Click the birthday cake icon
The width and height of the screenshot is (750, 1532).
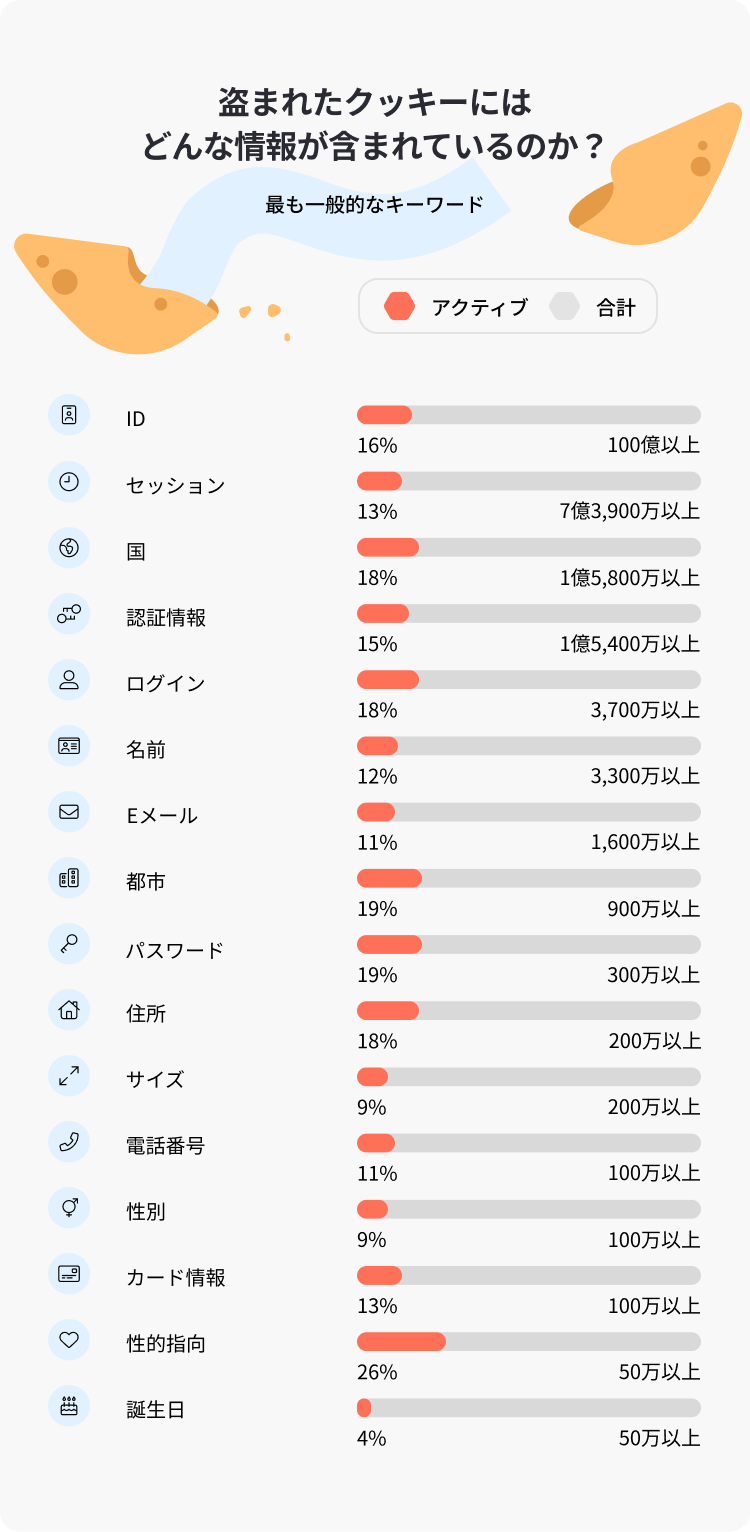coord(69,1407)
